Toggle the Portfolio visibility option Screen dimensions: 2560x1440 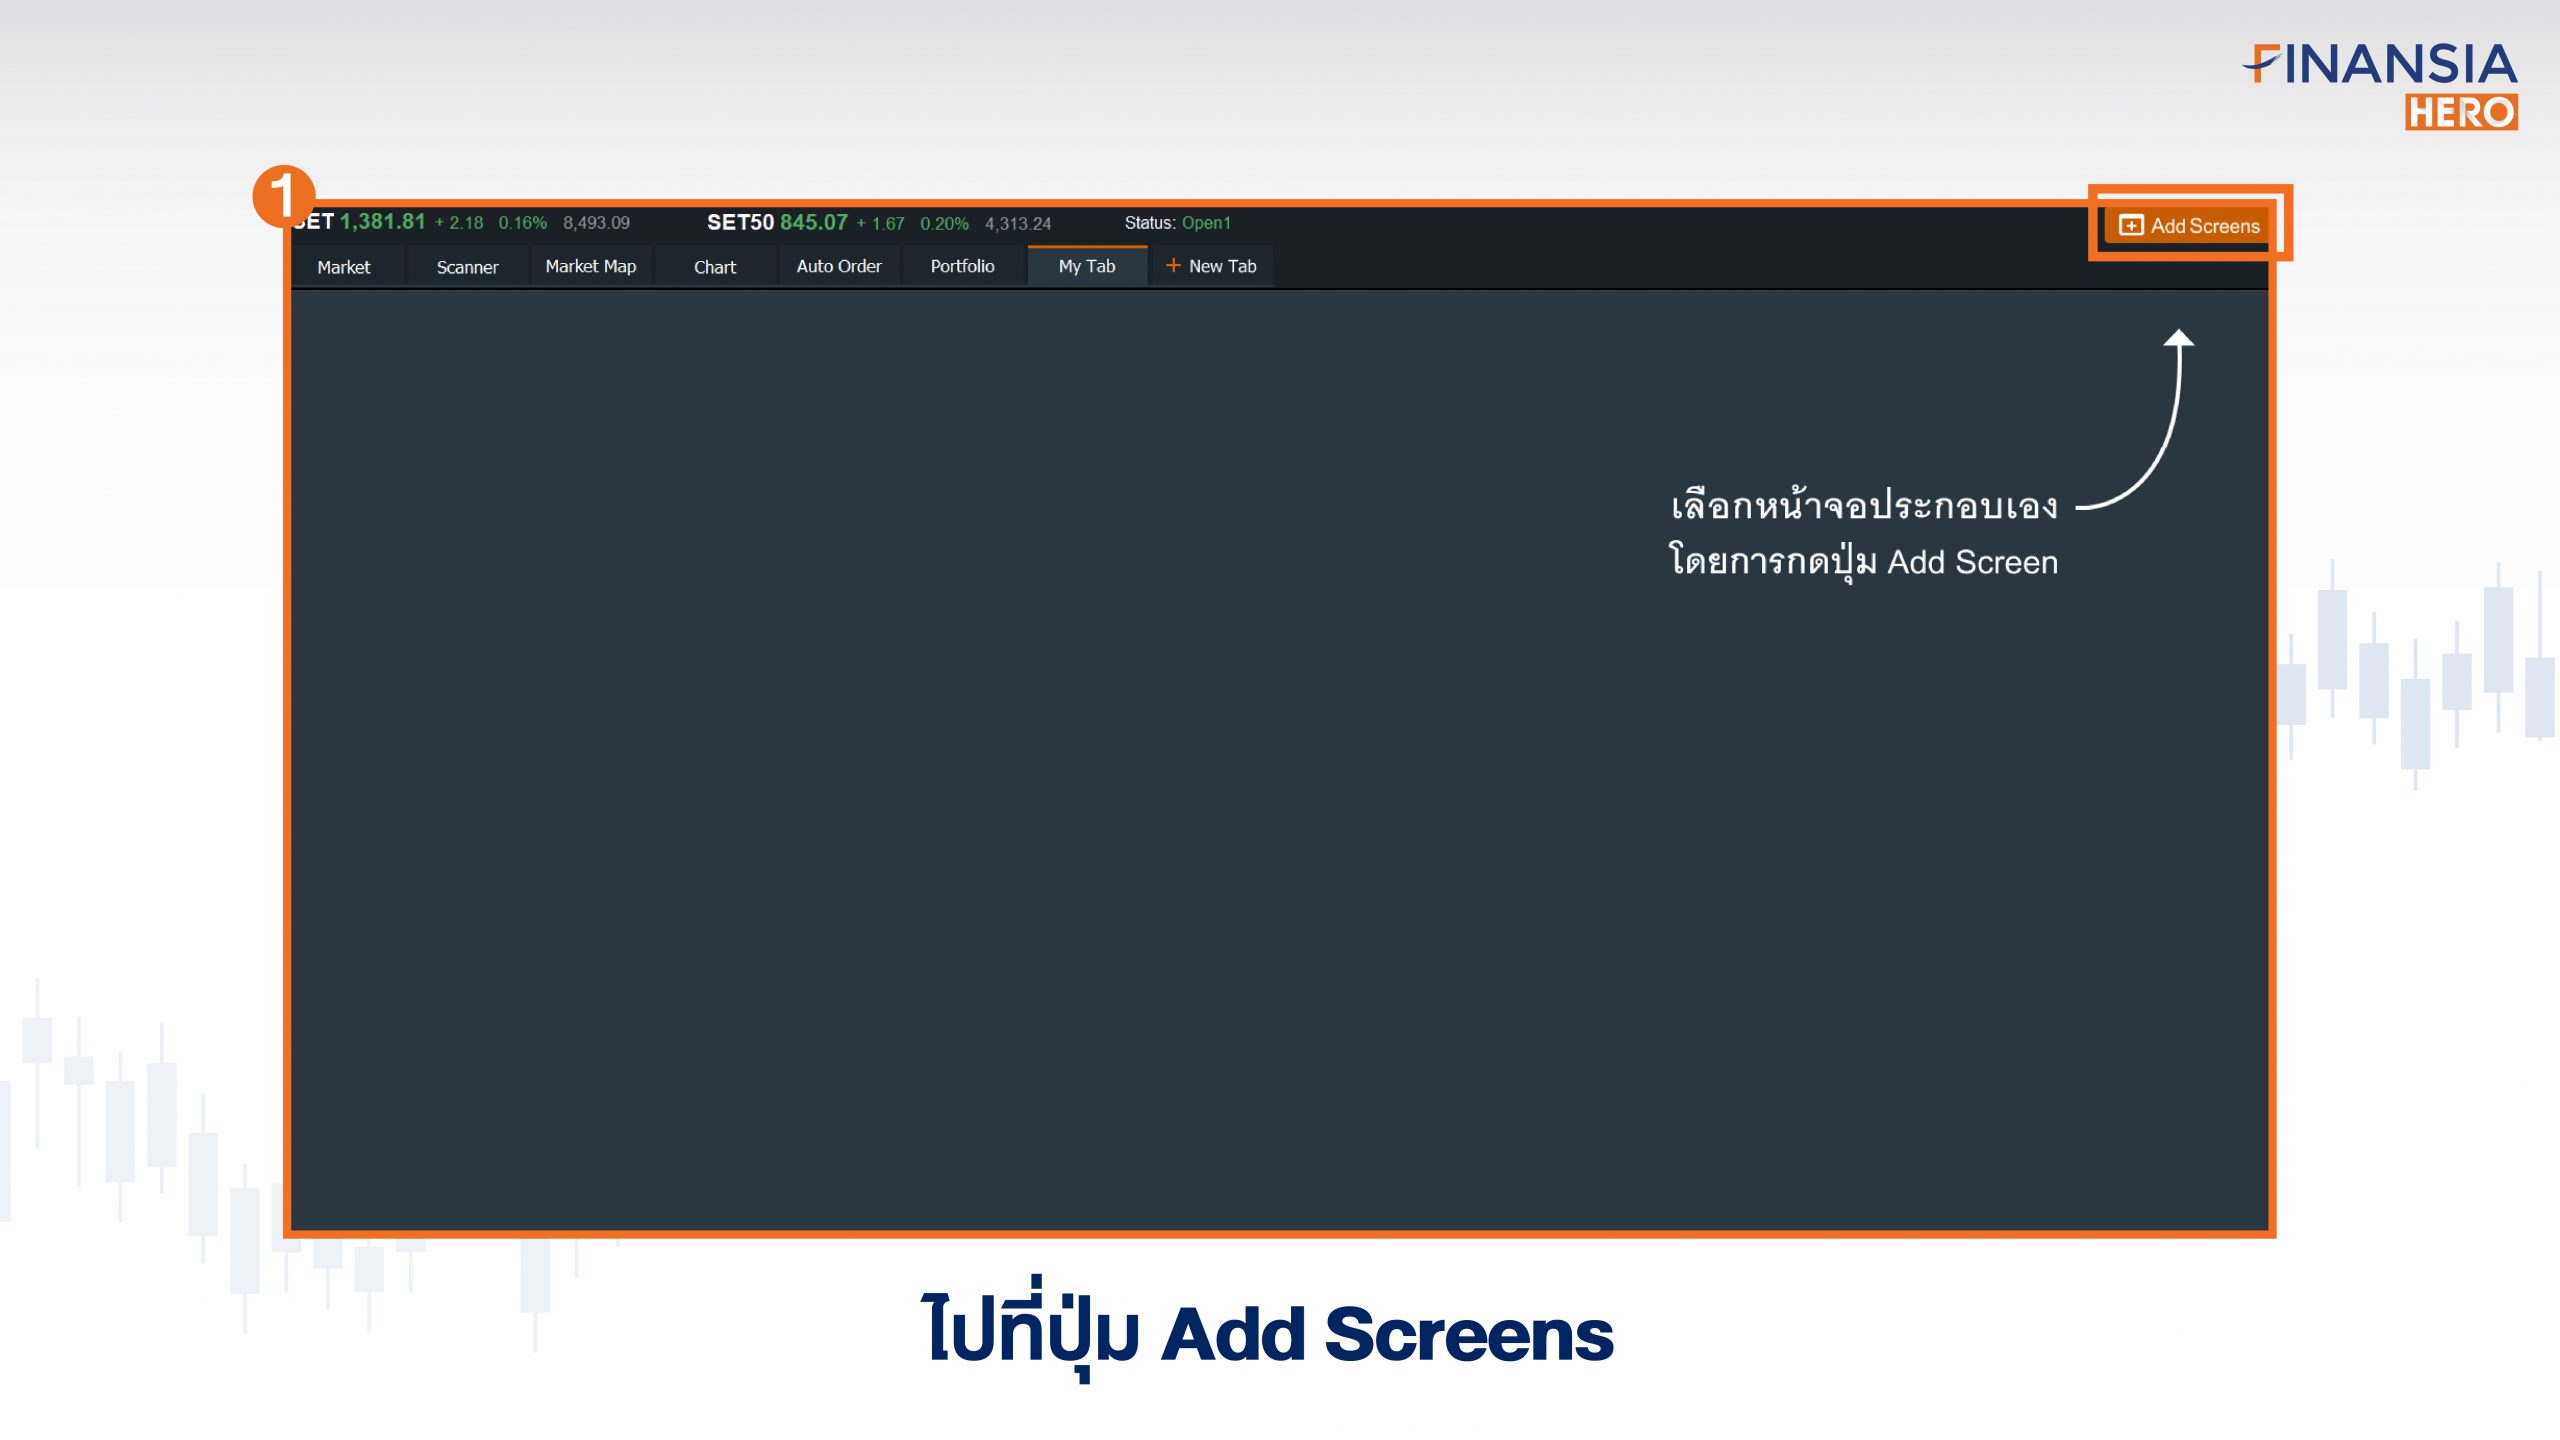[x=964, y=265]
